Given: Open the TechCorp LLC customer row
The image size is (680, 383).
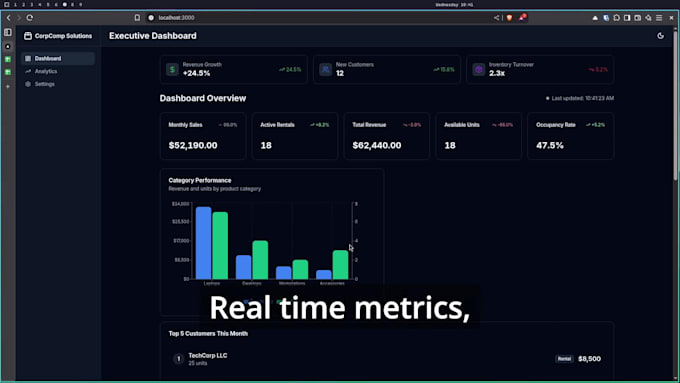Looking at the screenshot, I should point(387,359).
